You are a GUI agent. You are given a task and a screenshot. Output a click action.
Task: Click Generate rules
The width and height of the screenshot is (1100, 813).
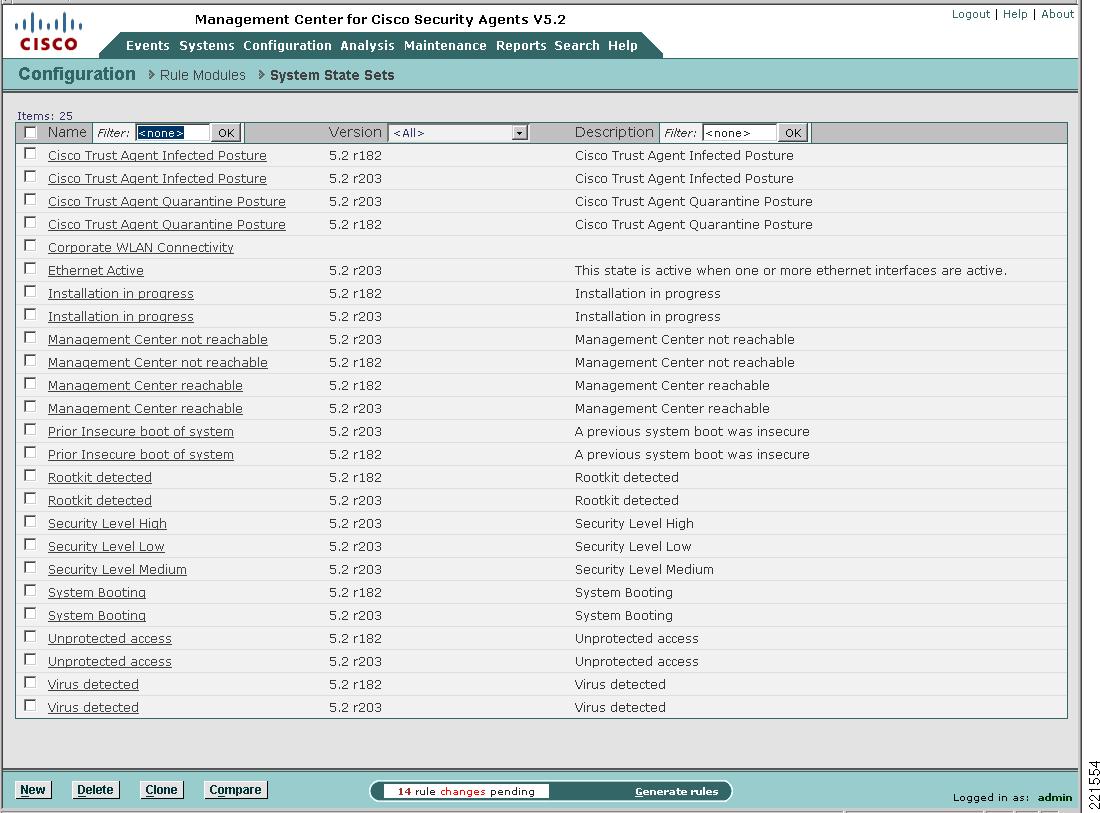tap(676, 791)
